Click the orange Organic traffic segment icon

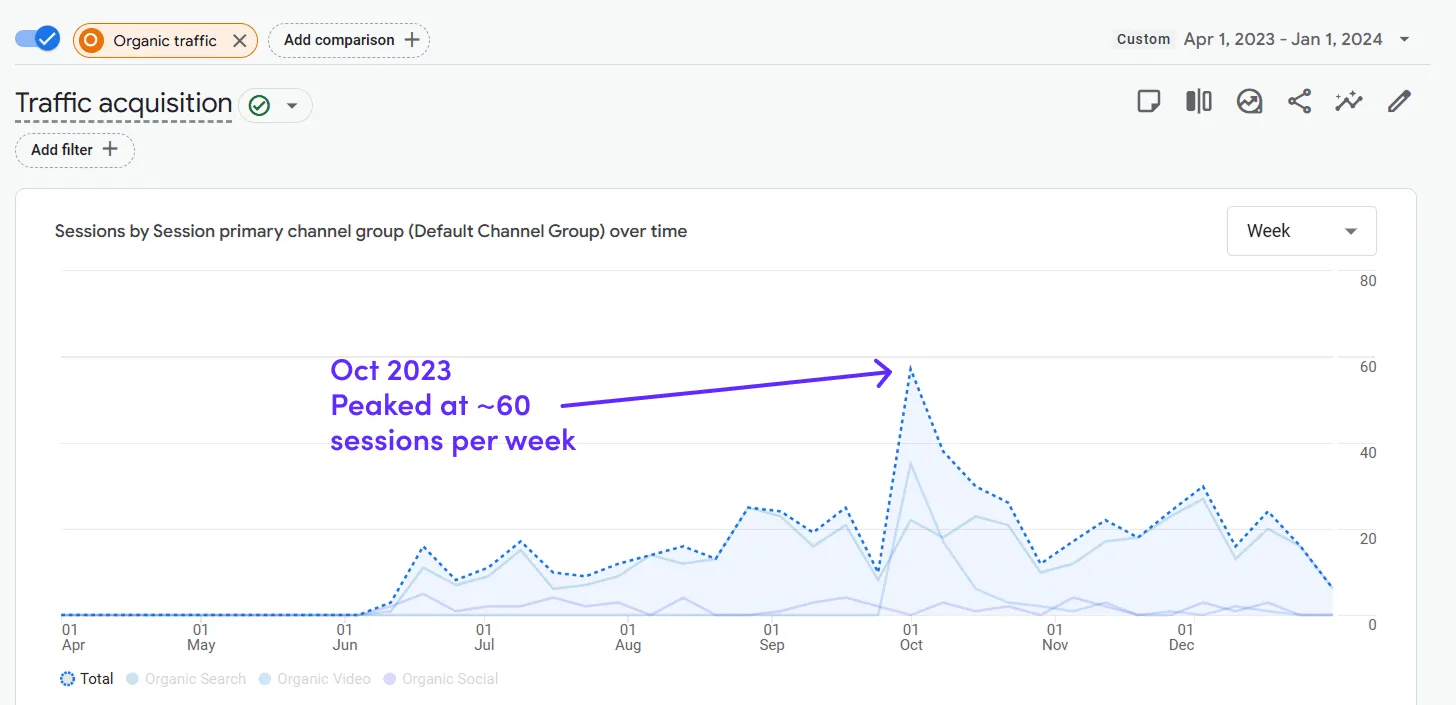(x=92, y=41)
